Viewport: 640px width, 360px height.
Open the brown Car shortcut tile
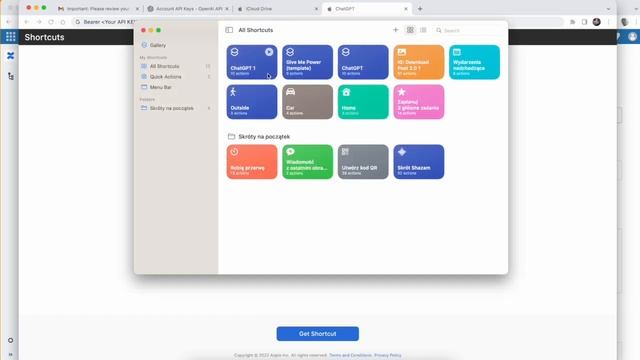pos(307,102)
